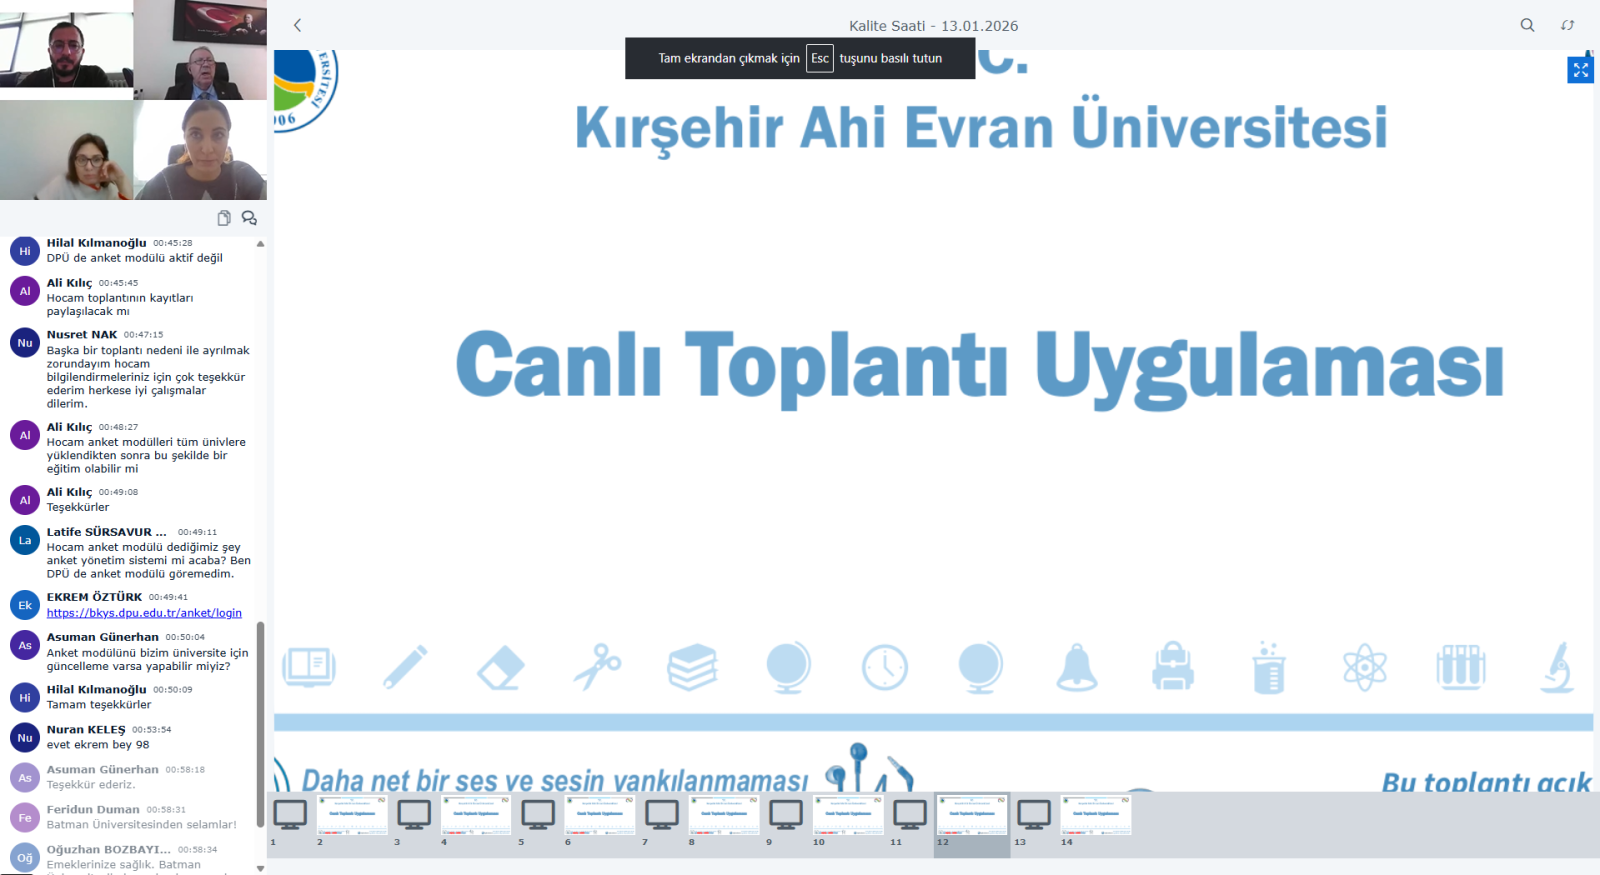
Task: Click the EKREM ÖZTÜRK avatar icon
Action: click(x=25, y=605)
